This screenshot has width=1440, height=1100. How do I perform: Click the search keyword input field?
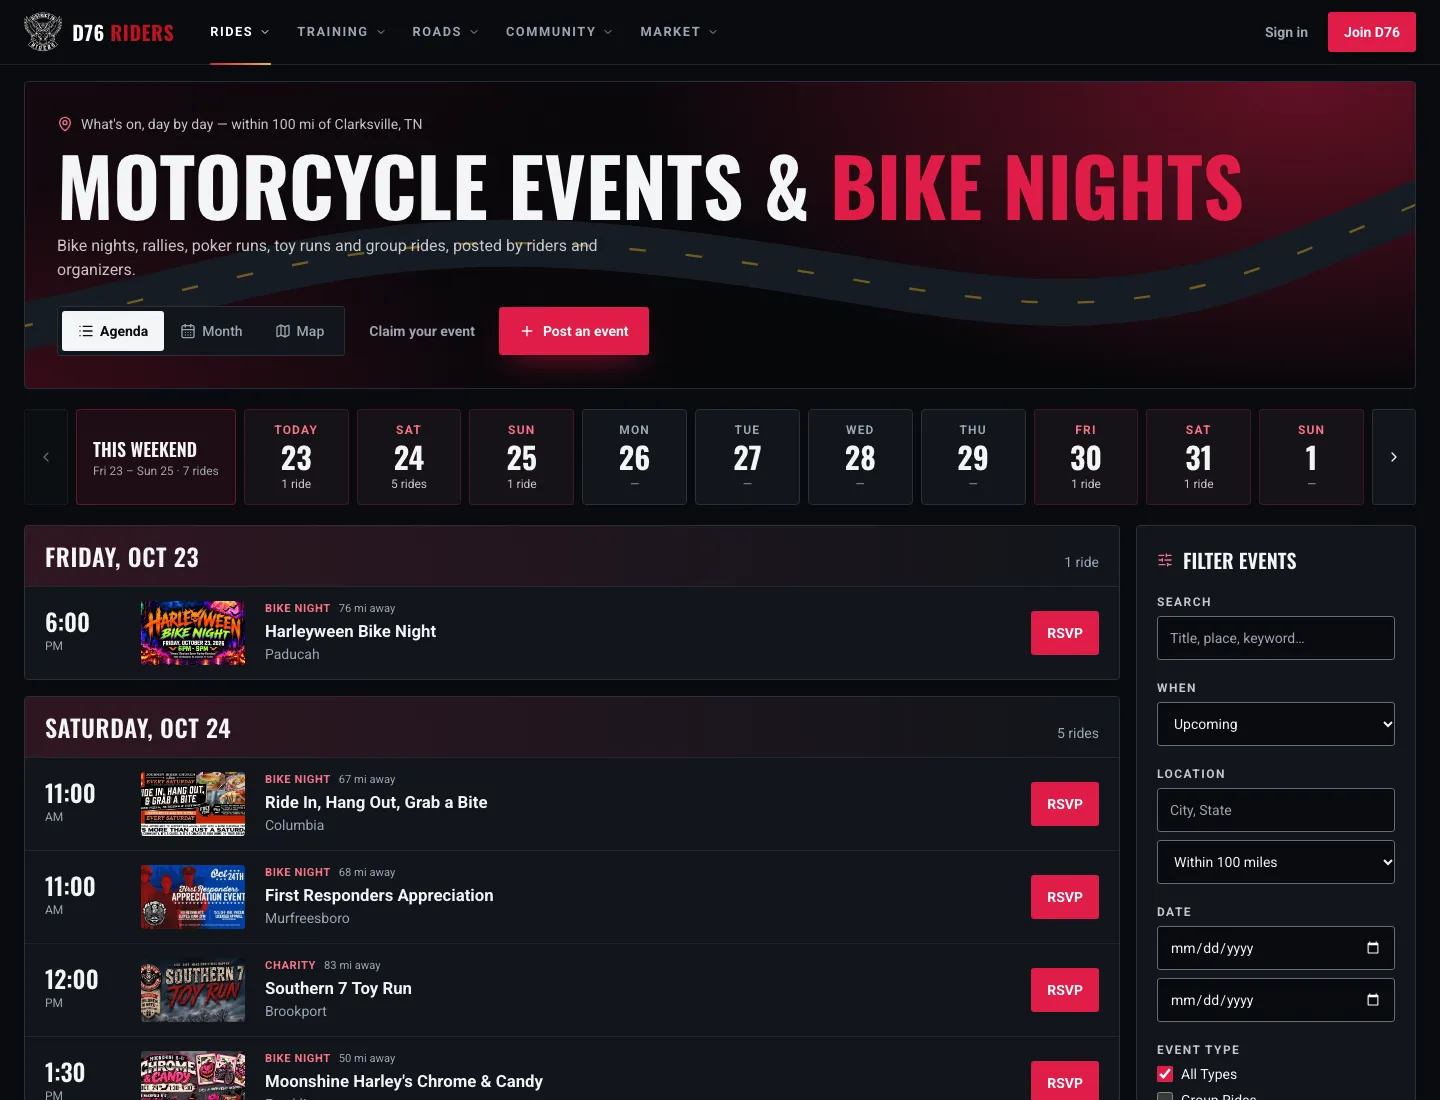(x=1276, y=638)
